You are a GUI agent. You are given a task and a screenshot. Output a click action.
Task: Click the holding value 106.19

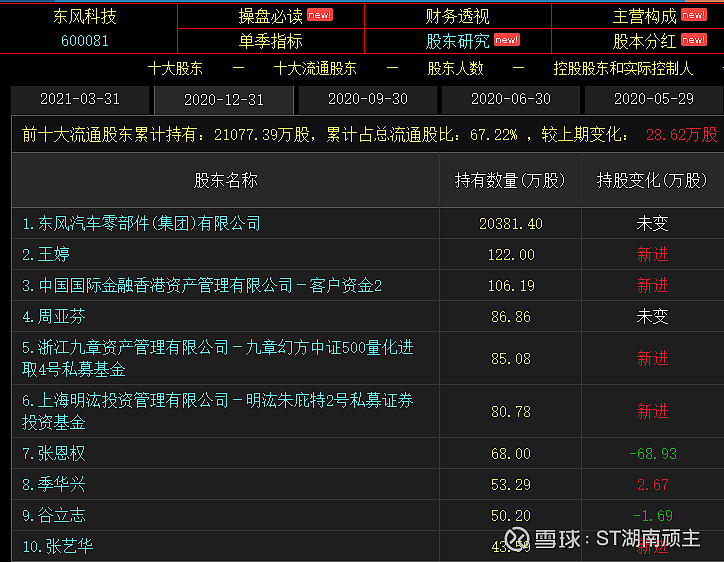[x=511, y=286]
